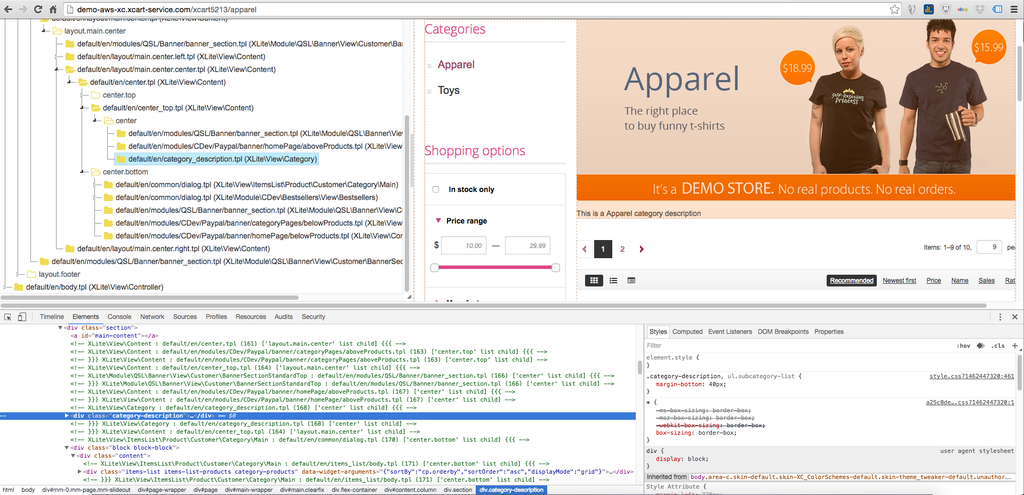Open the Network tab in DevTools
The width and height of the screenshot is (1024, 495).
pyautogui.click(x=152, y=317)
